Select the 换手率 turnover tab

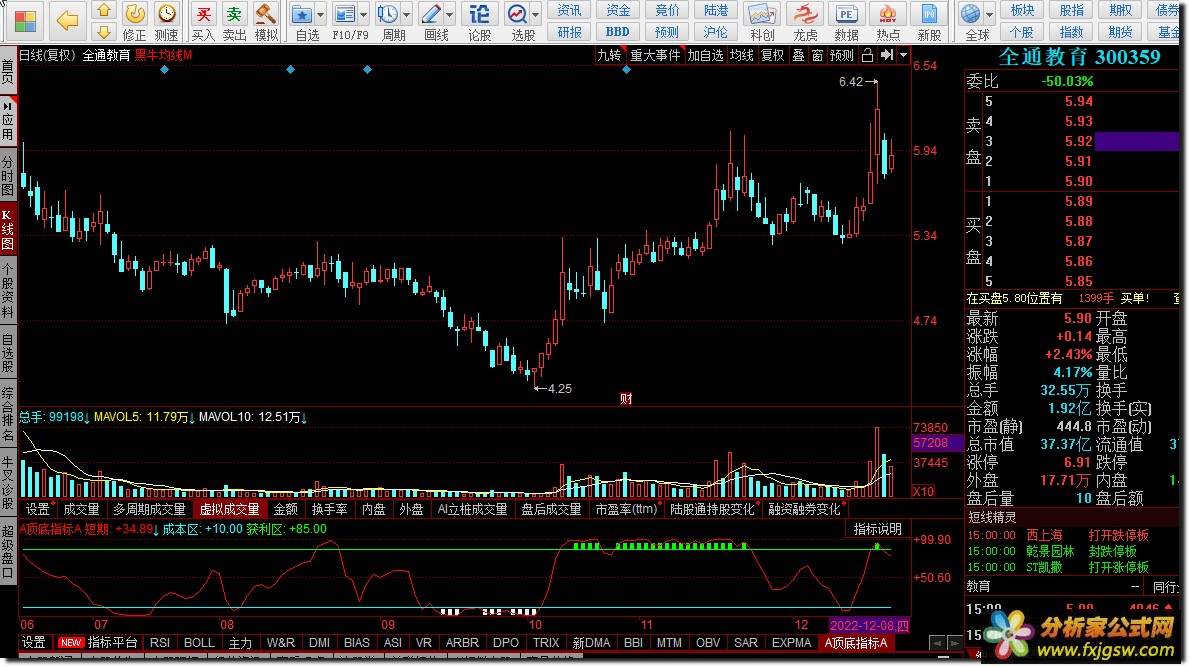pyautogui.click(x=329, y=509)
